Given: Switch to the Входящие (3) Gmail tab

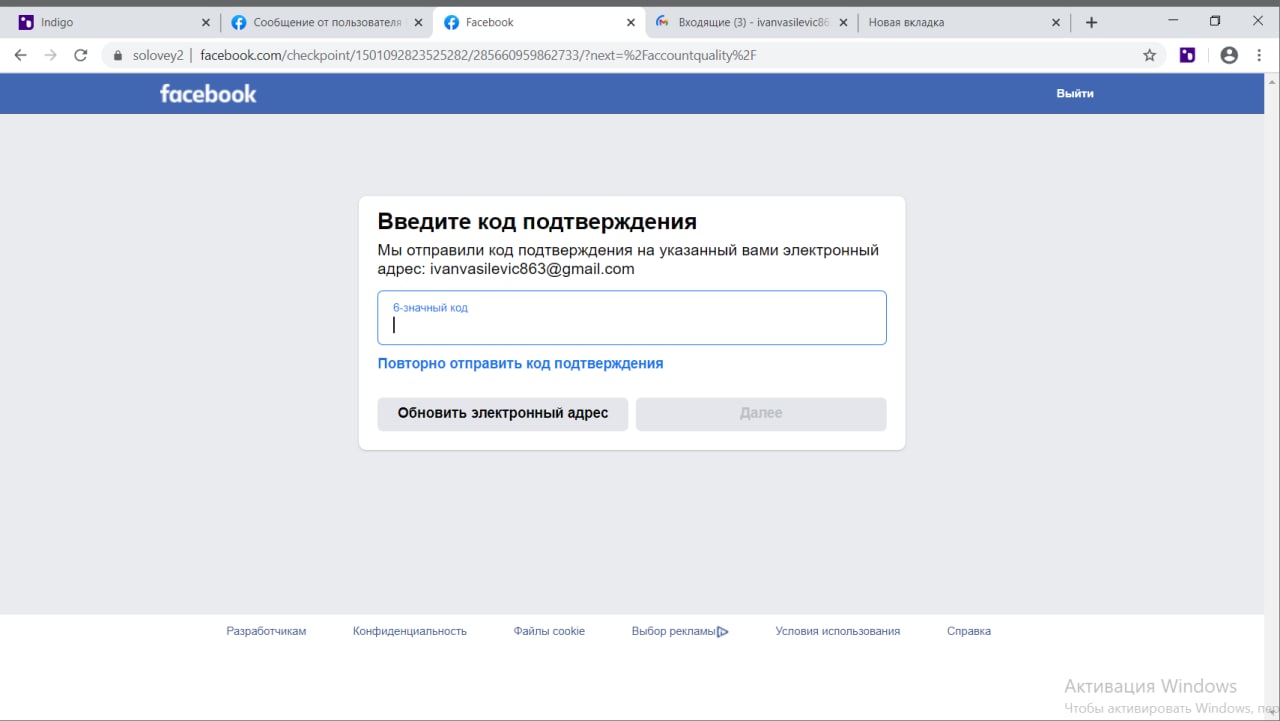Looking at the screenshot, I should [x=750, y=22].
